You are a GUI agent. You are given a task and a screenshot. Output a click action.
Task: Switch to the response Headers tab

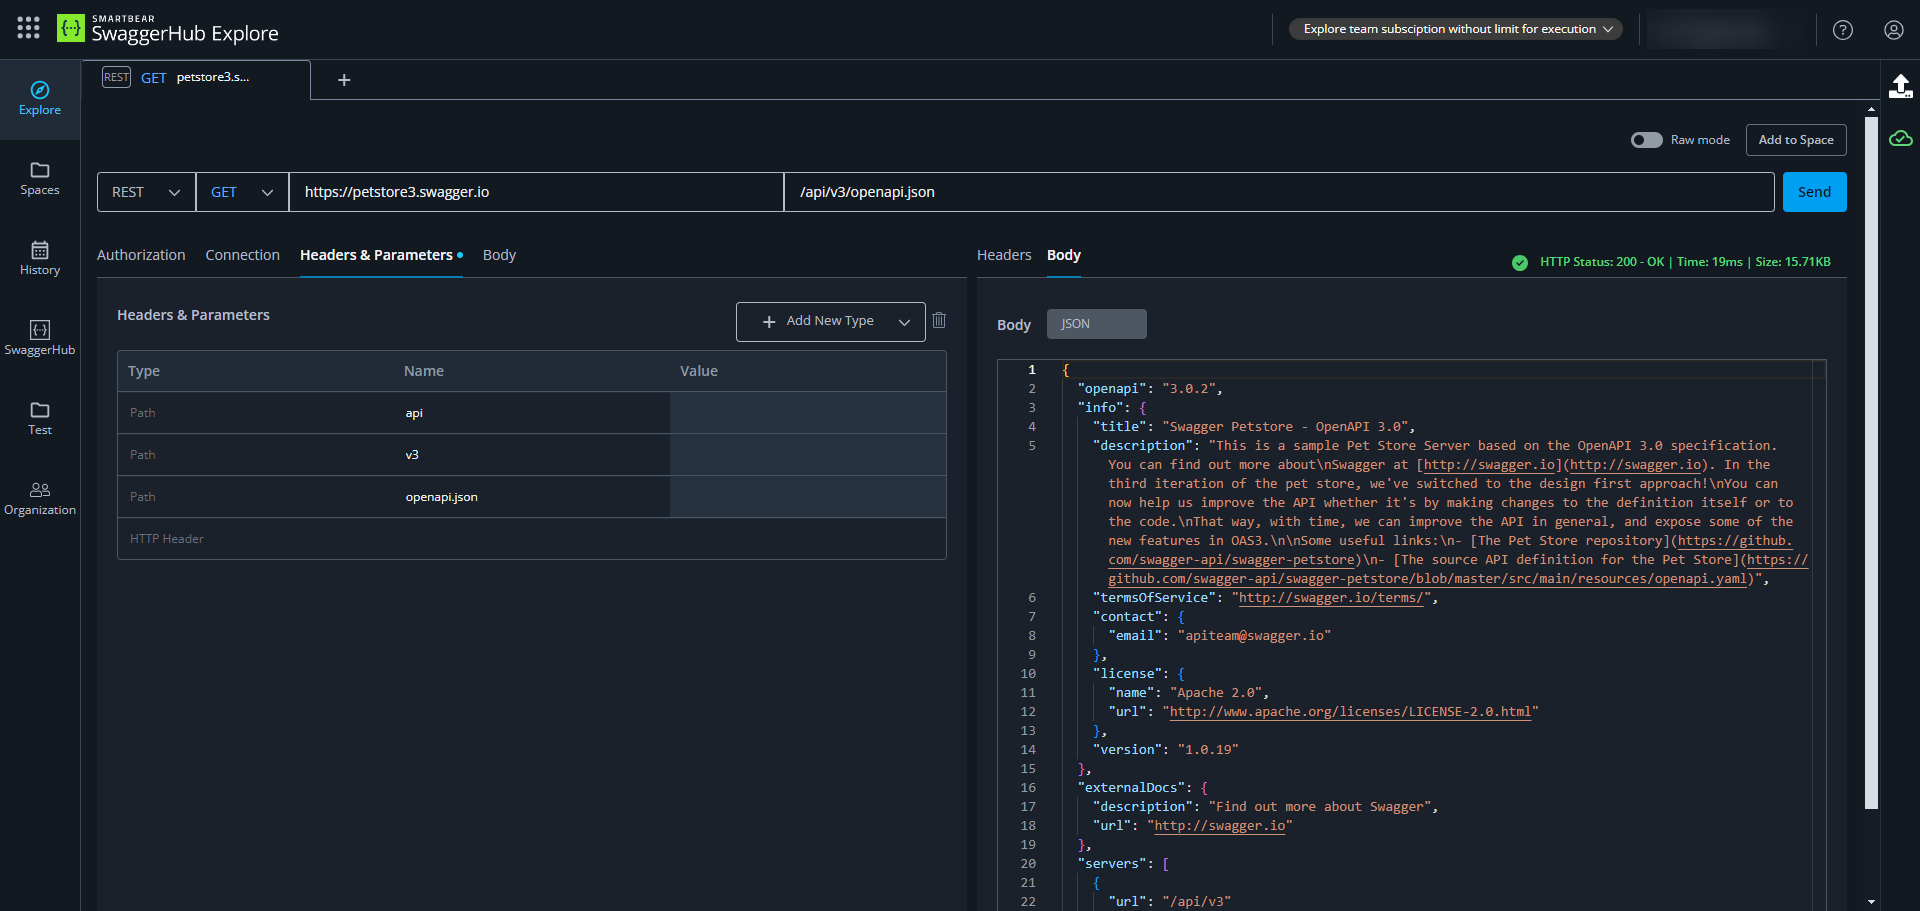[x=1004, y=255]
